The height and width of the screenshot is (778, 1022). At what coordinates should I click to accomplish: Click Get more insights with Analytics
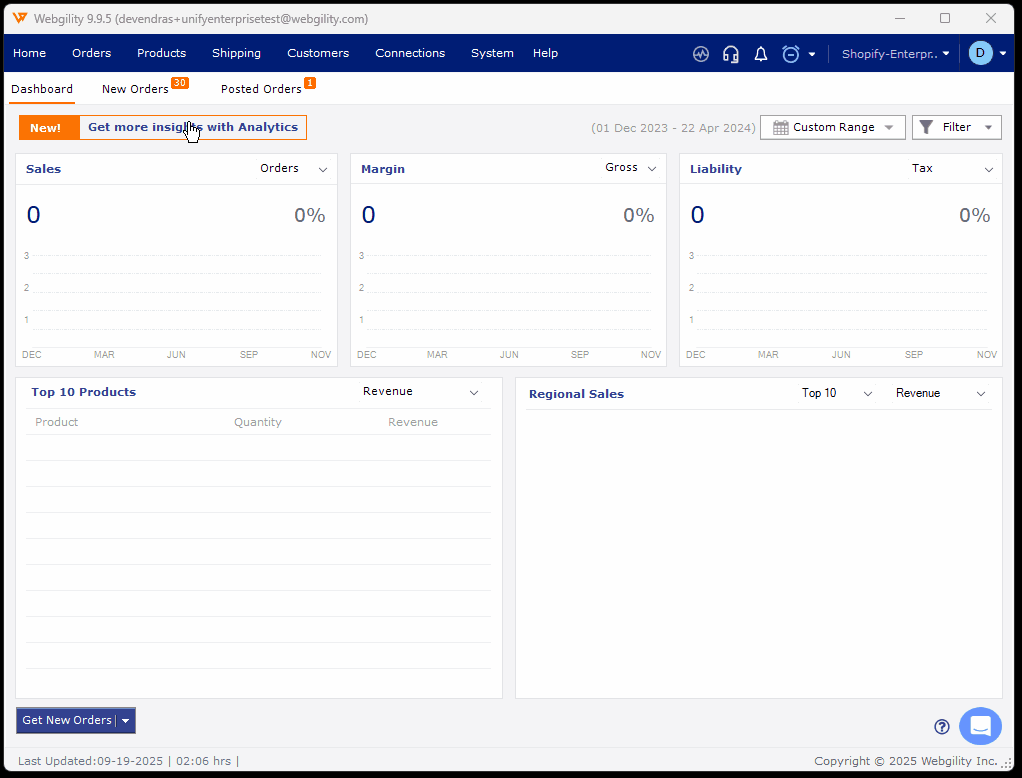coord(193,127)
